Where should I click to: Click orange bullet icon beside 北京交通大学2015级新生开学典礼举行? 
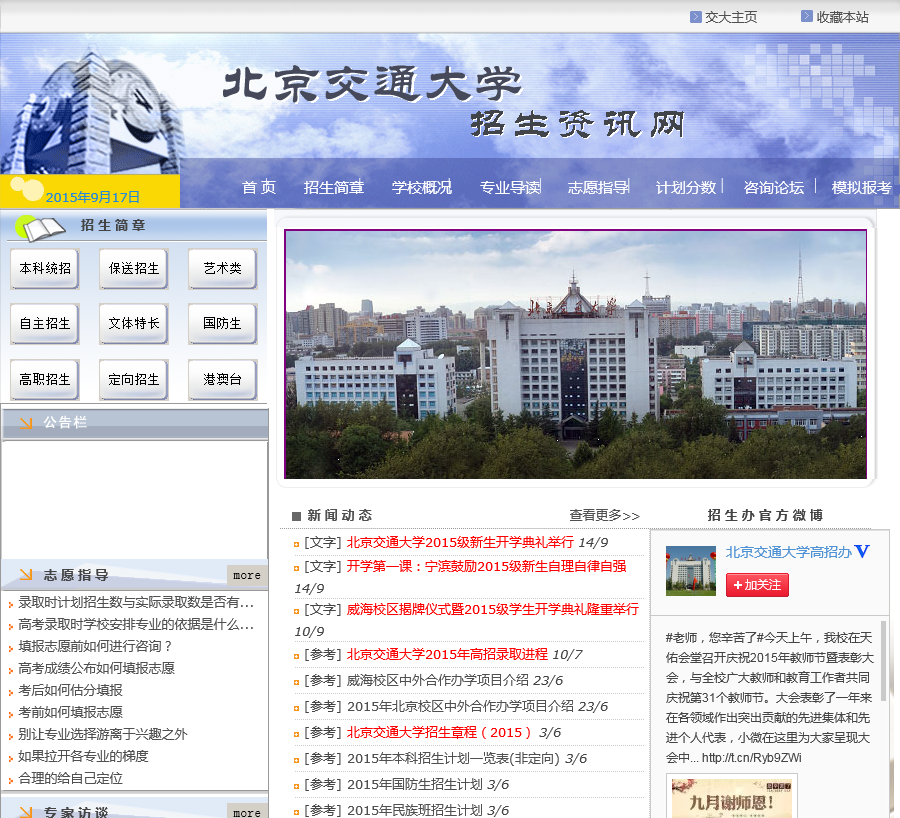(x=296, y=544)
